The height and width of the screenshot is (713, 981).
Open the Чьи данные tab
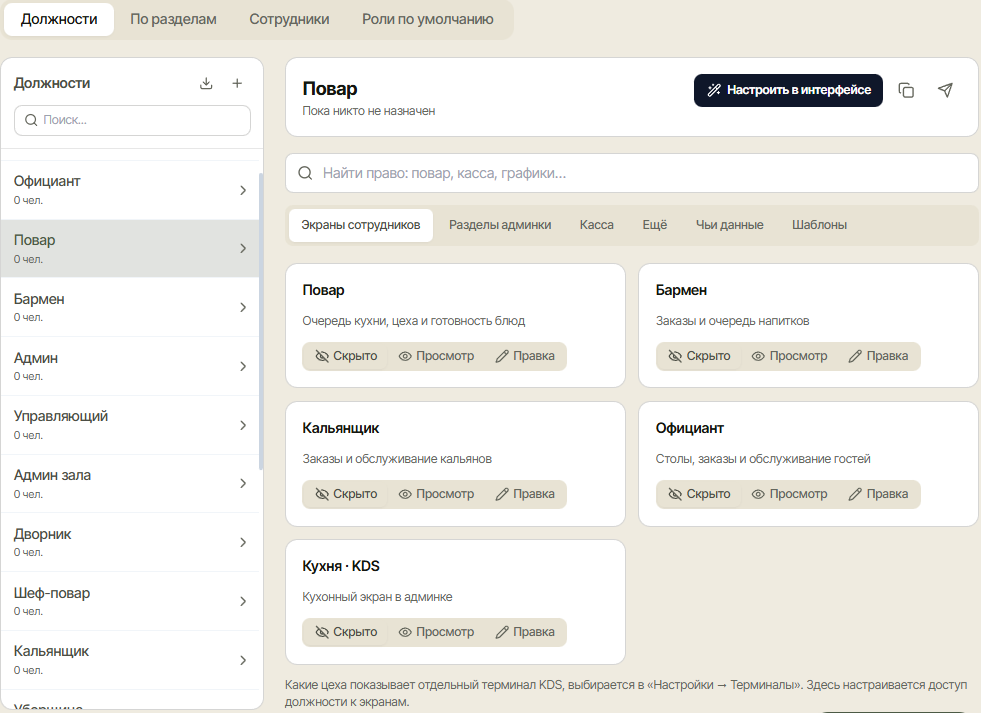[729, 225]
